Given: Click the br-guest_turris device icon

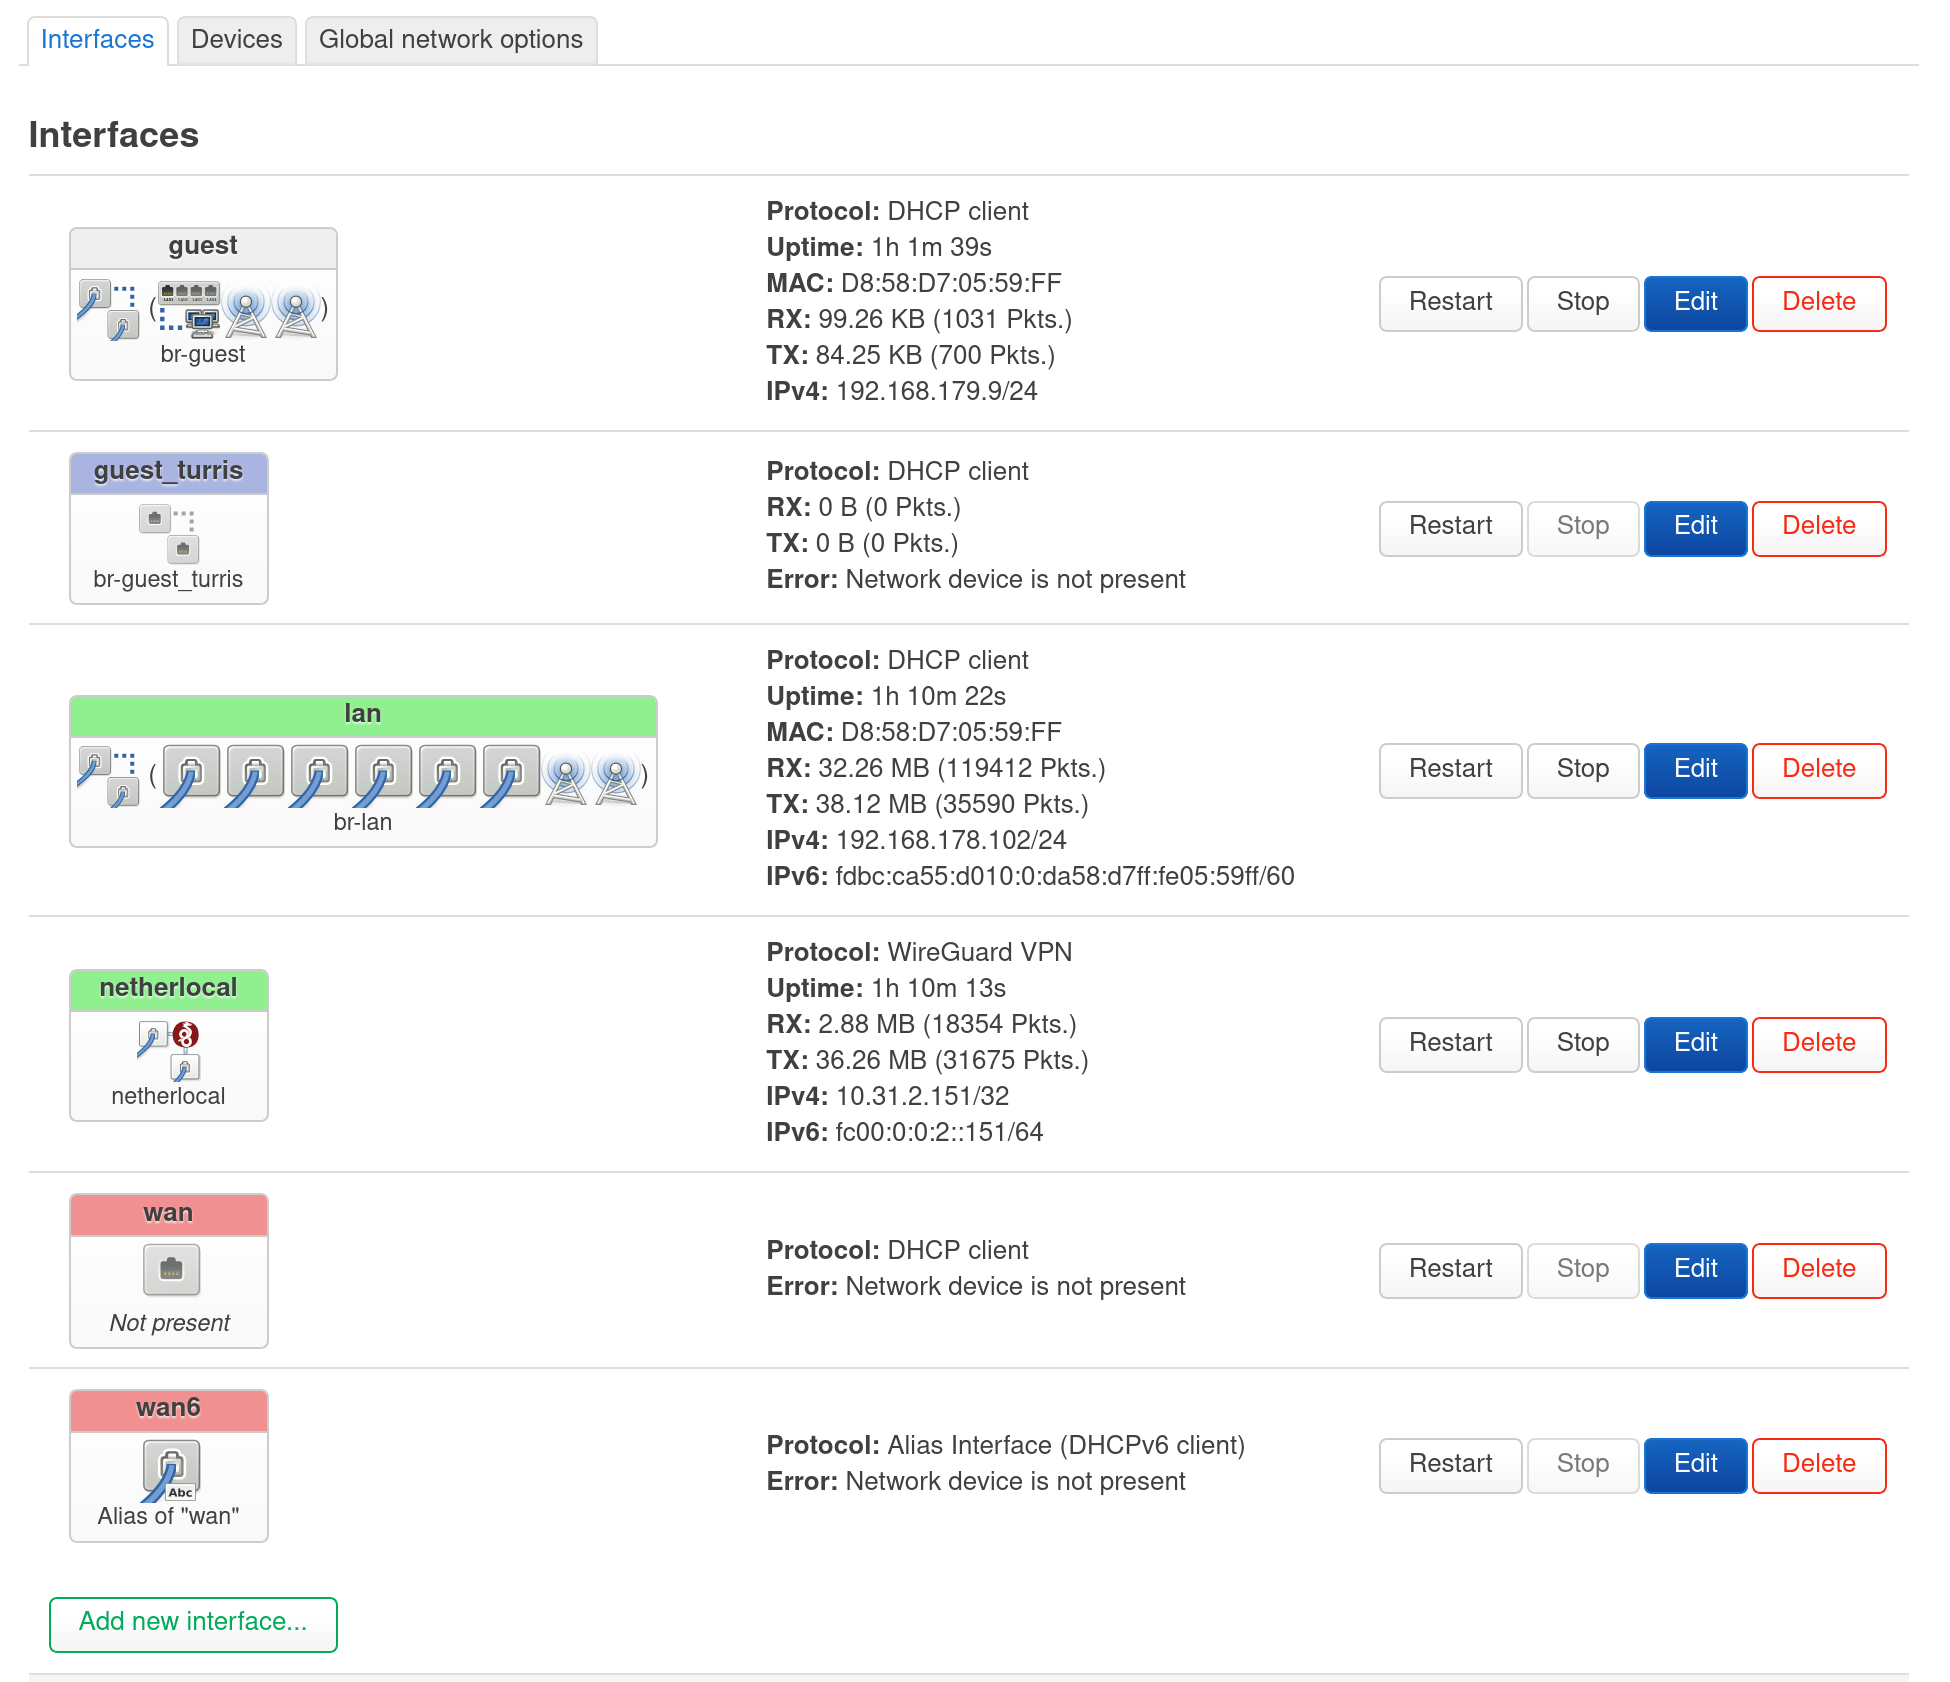Looking at the screenshot, I should pos(155,518).
